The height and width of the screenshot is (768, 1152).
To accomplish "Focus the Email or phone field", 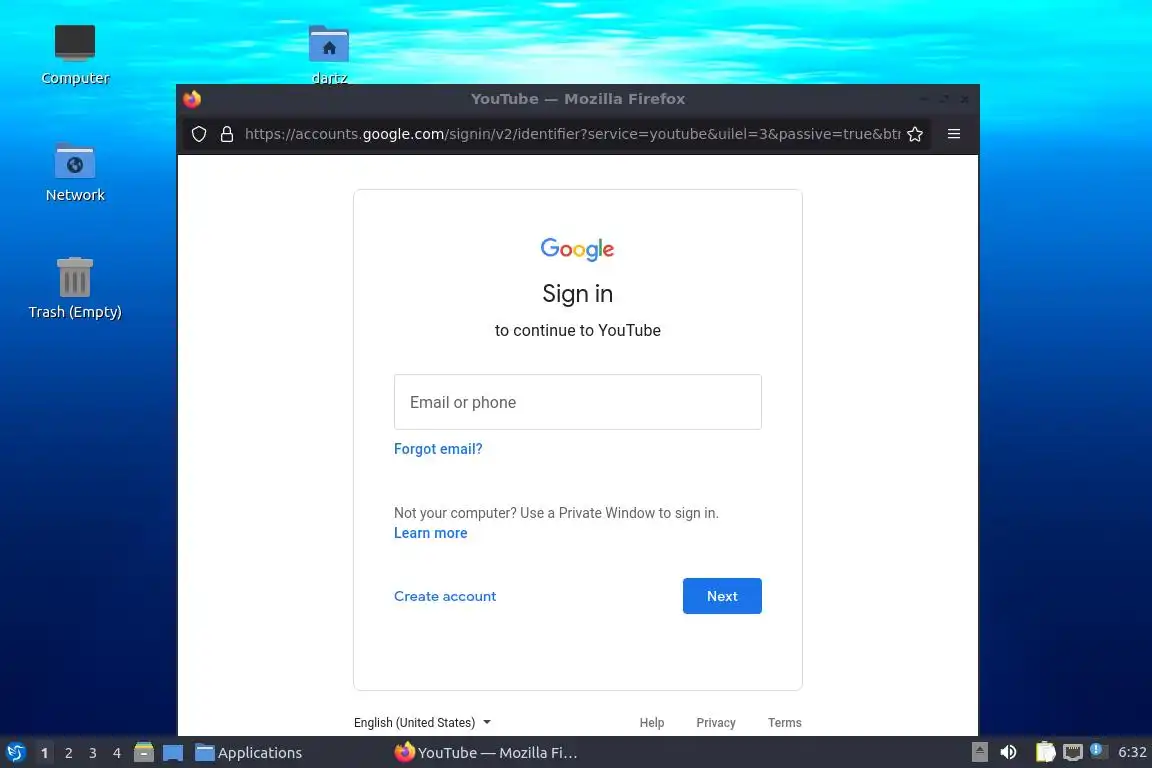I will (x=577, y=402).
